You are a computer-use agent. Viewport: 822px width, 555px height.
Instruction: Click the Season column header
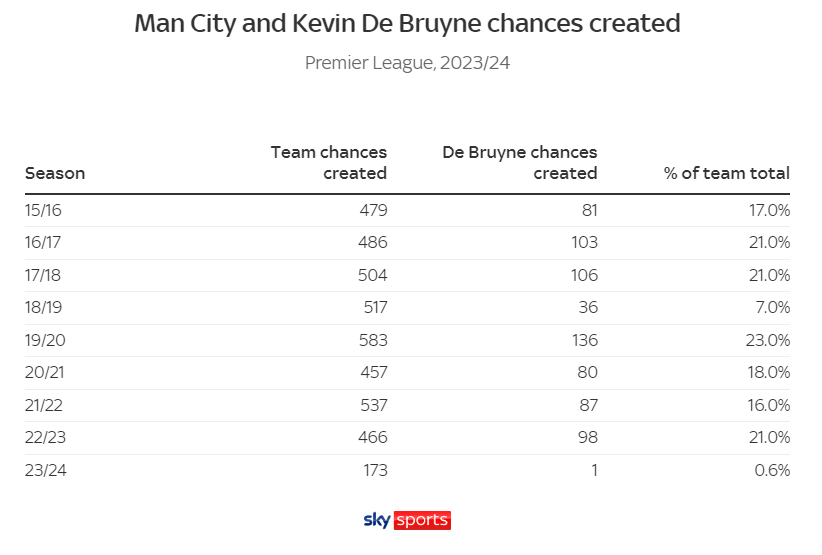click(x=55, y=173)
